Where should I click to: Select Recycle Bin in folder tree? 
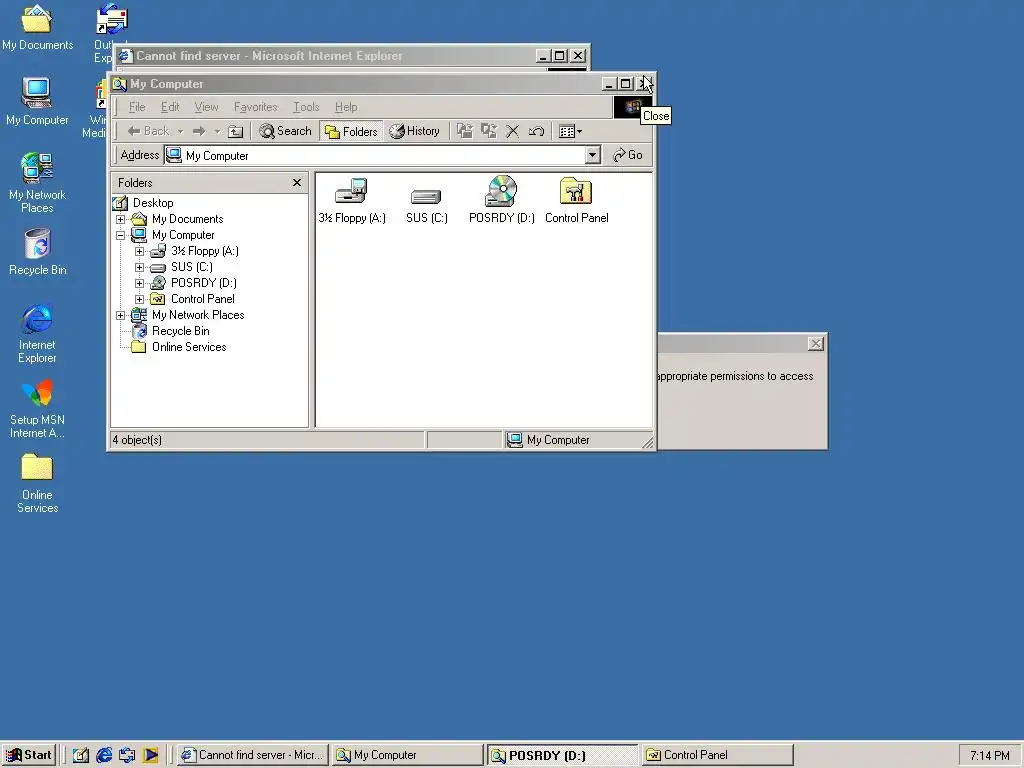point(180,331)
